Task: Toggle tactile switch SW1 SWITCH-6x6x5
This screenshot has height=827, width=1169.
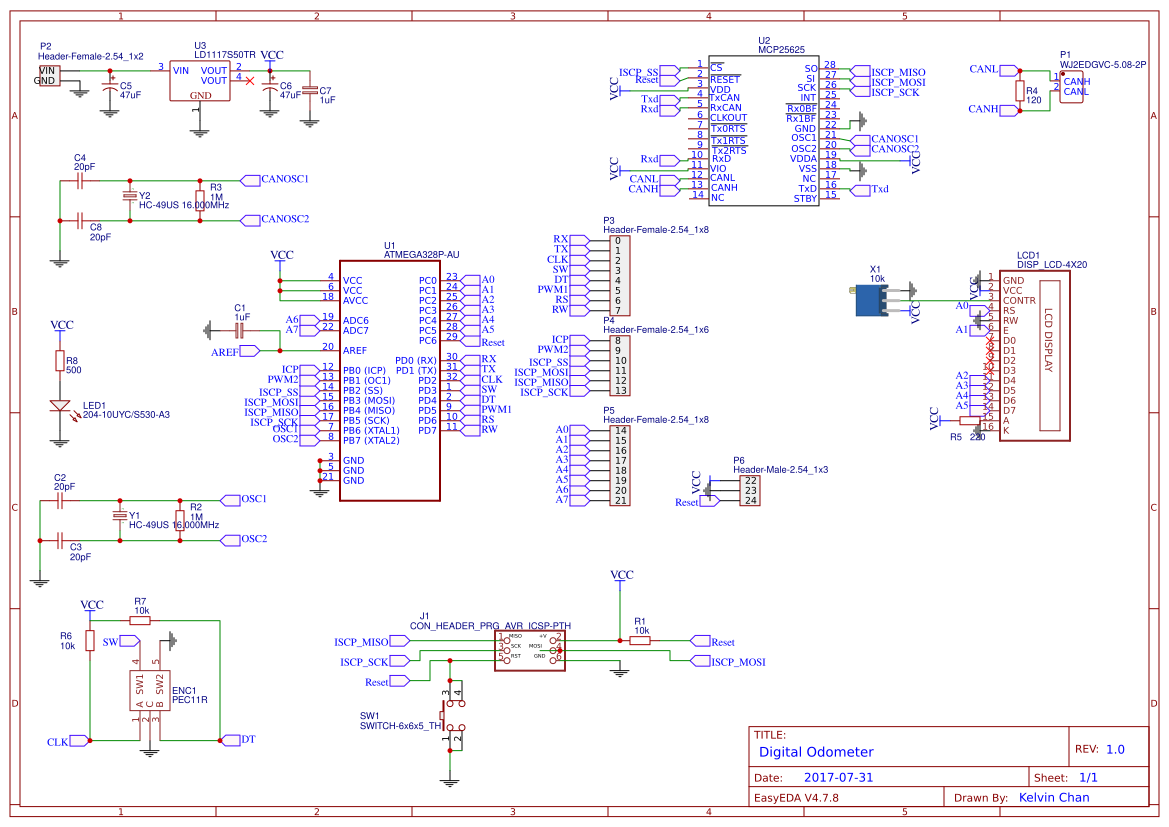Action: [x=455, y=715]
